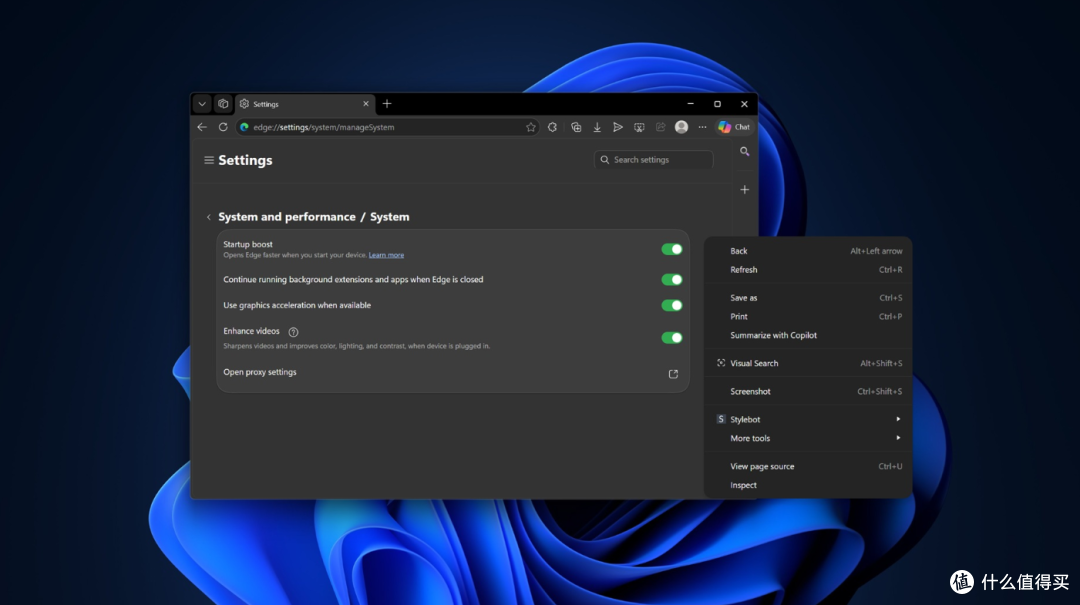Click the Enhance videos help question icon
This screenshot has height=605, width=1080.
(x=293, y=332)
